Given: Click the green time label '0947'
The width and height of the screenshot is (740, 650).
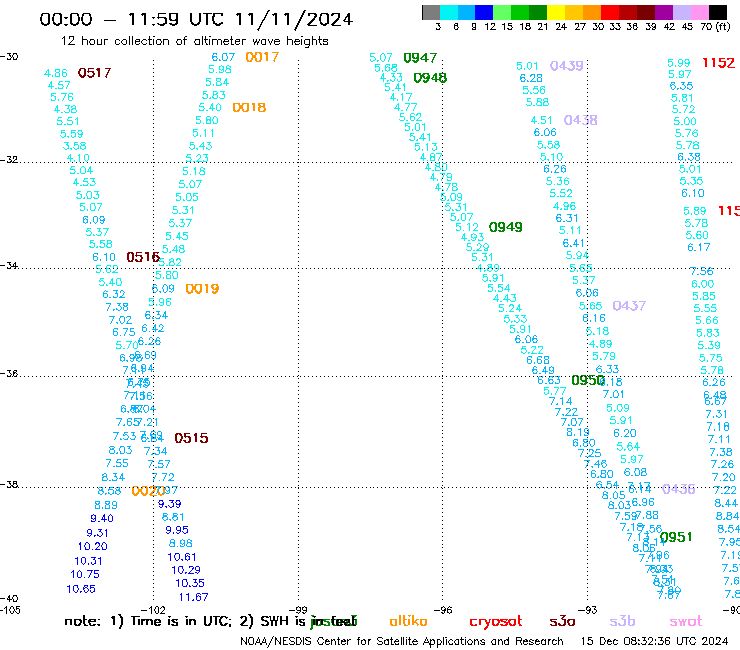Looking at the screenshot, I should [x=420, y=58].
